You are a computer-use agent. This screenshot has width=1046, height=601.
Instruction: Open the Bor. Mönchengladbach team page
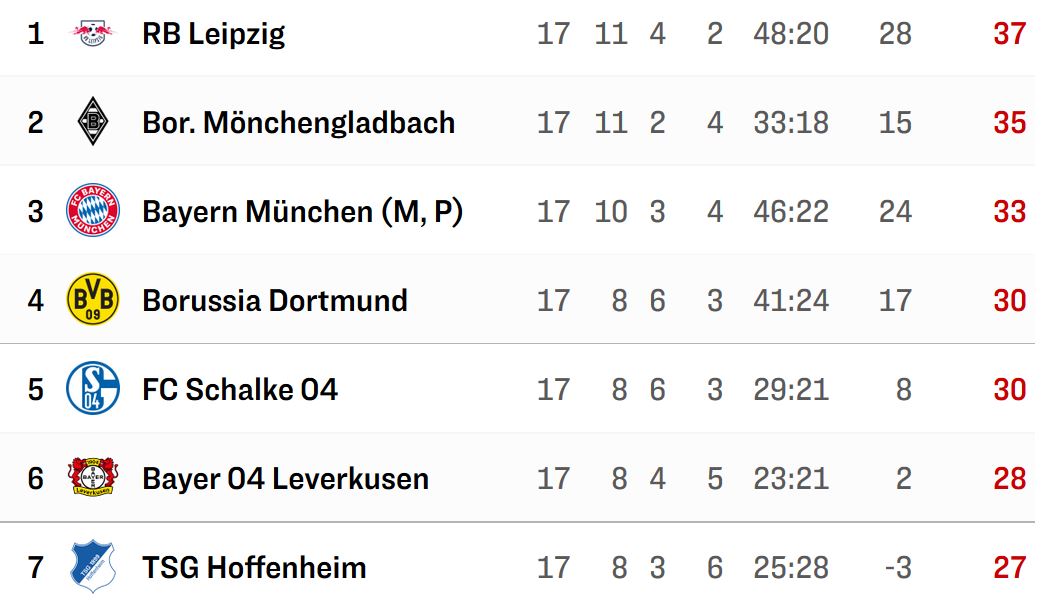298,123
